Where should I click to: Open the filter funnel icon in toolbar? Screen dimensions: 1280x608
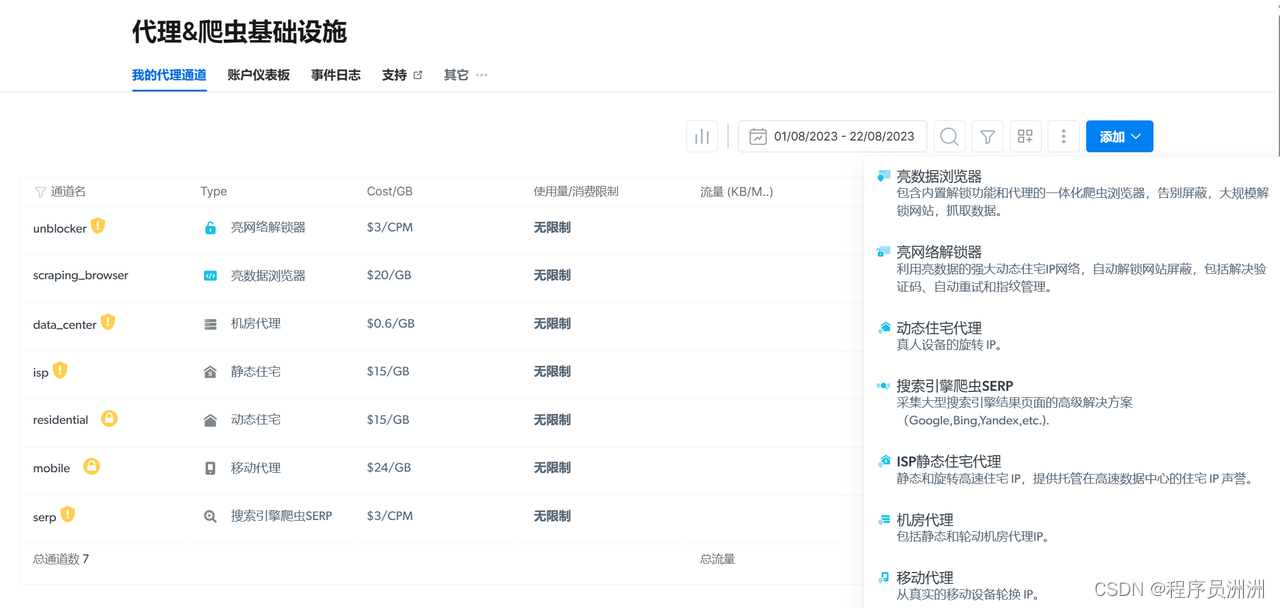pyautogui.click(x=988, y=137)
